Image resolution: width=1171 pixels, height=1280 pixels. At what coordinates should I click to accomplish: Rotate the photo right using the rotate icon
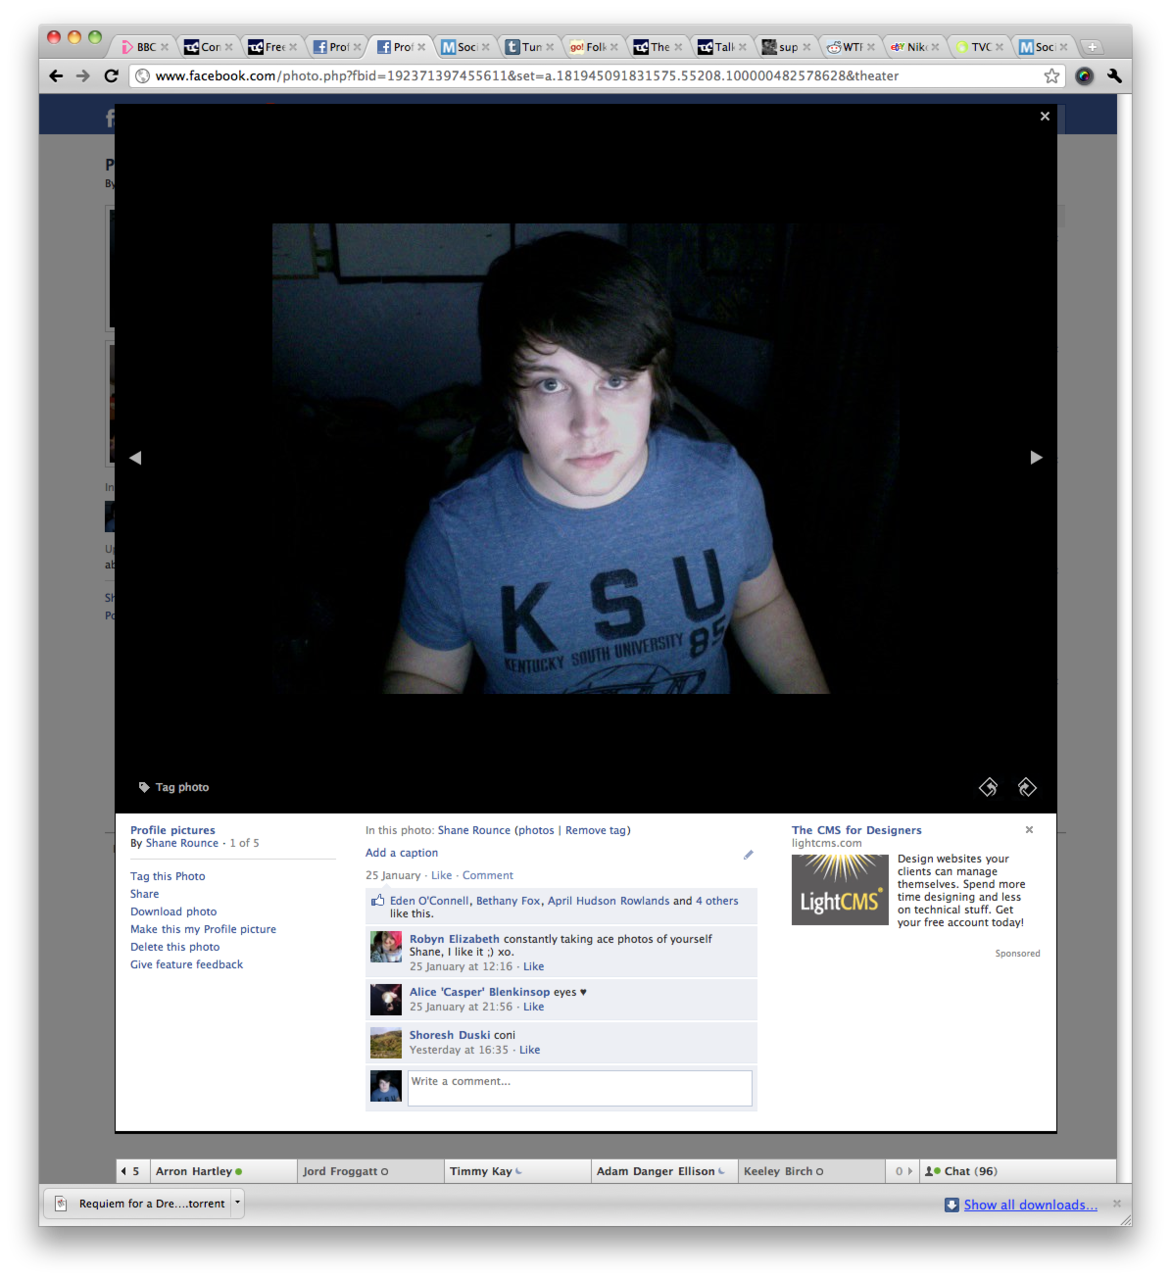point(1027,787)
